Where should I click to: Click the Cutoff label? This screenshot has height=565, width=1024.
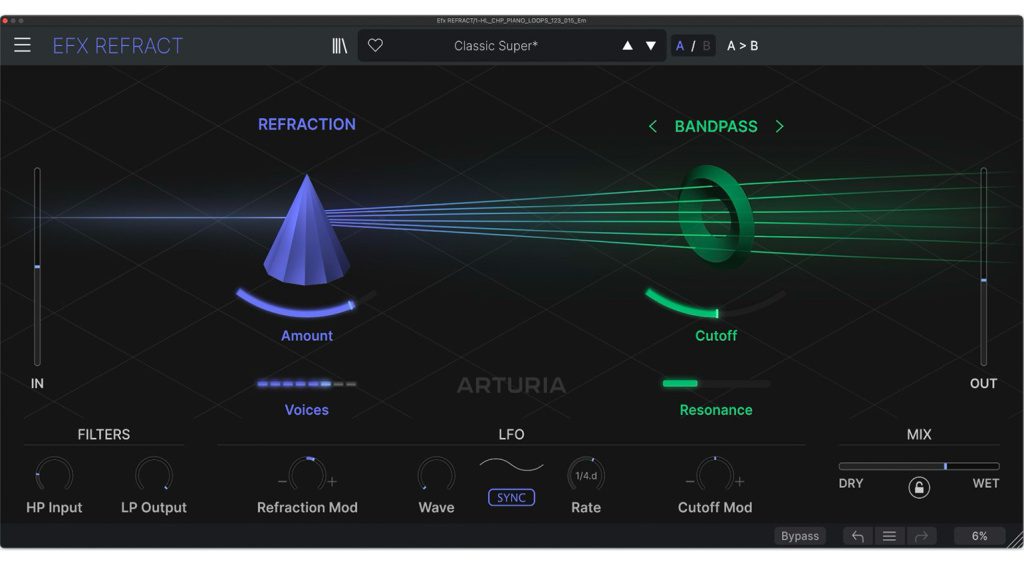716,336
